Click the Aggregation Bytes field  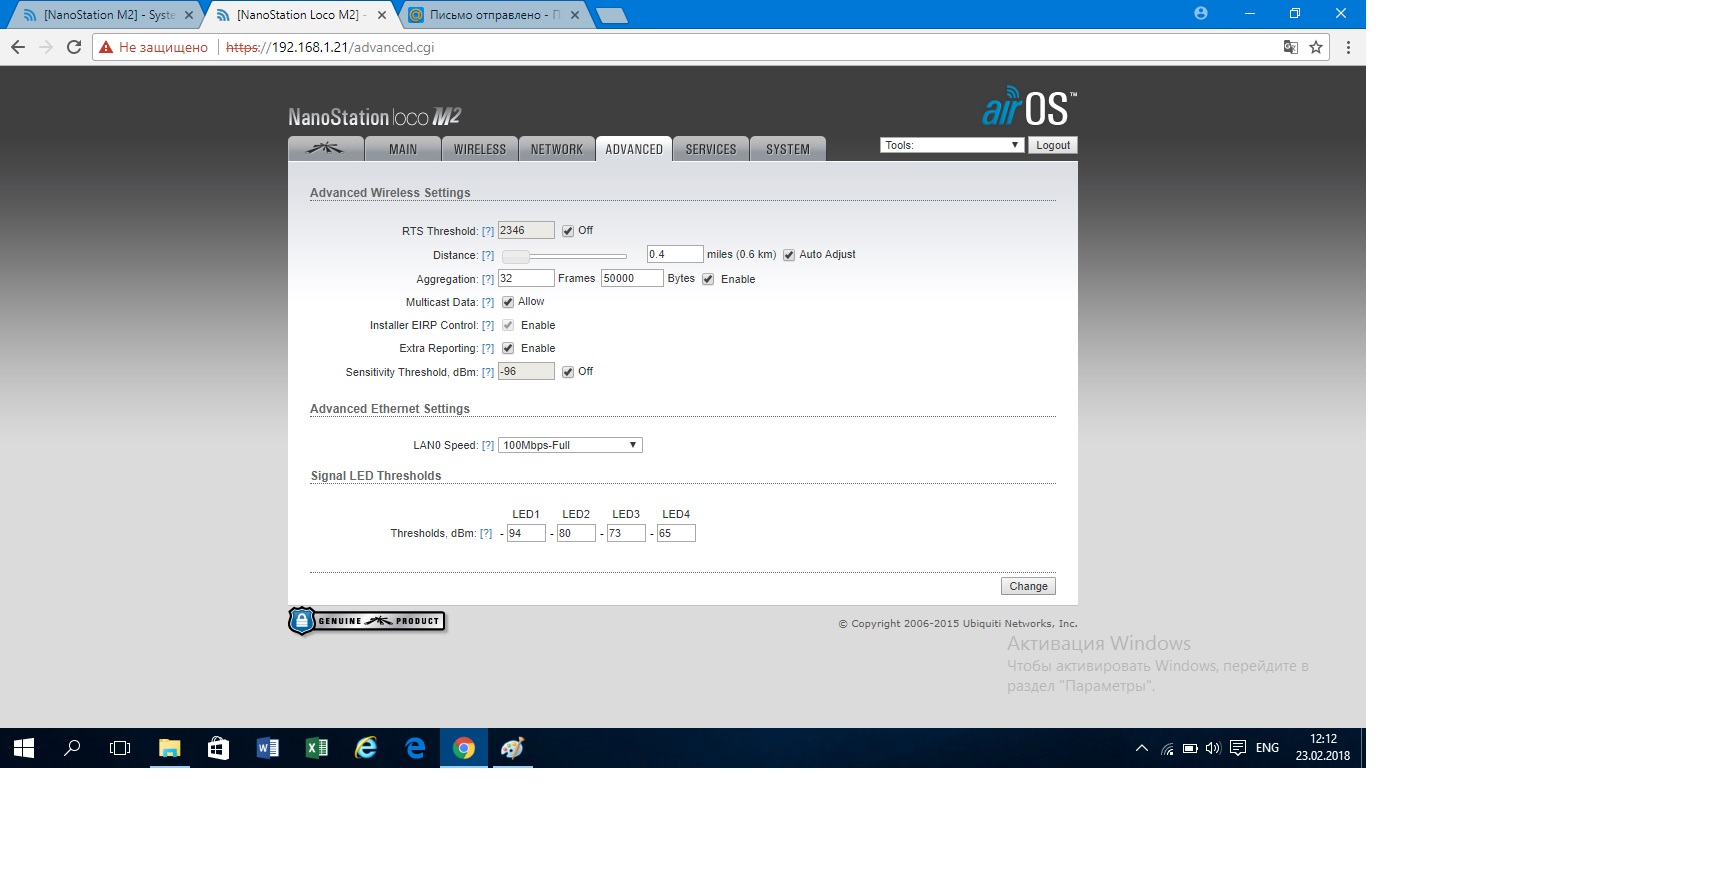(632, 278)
